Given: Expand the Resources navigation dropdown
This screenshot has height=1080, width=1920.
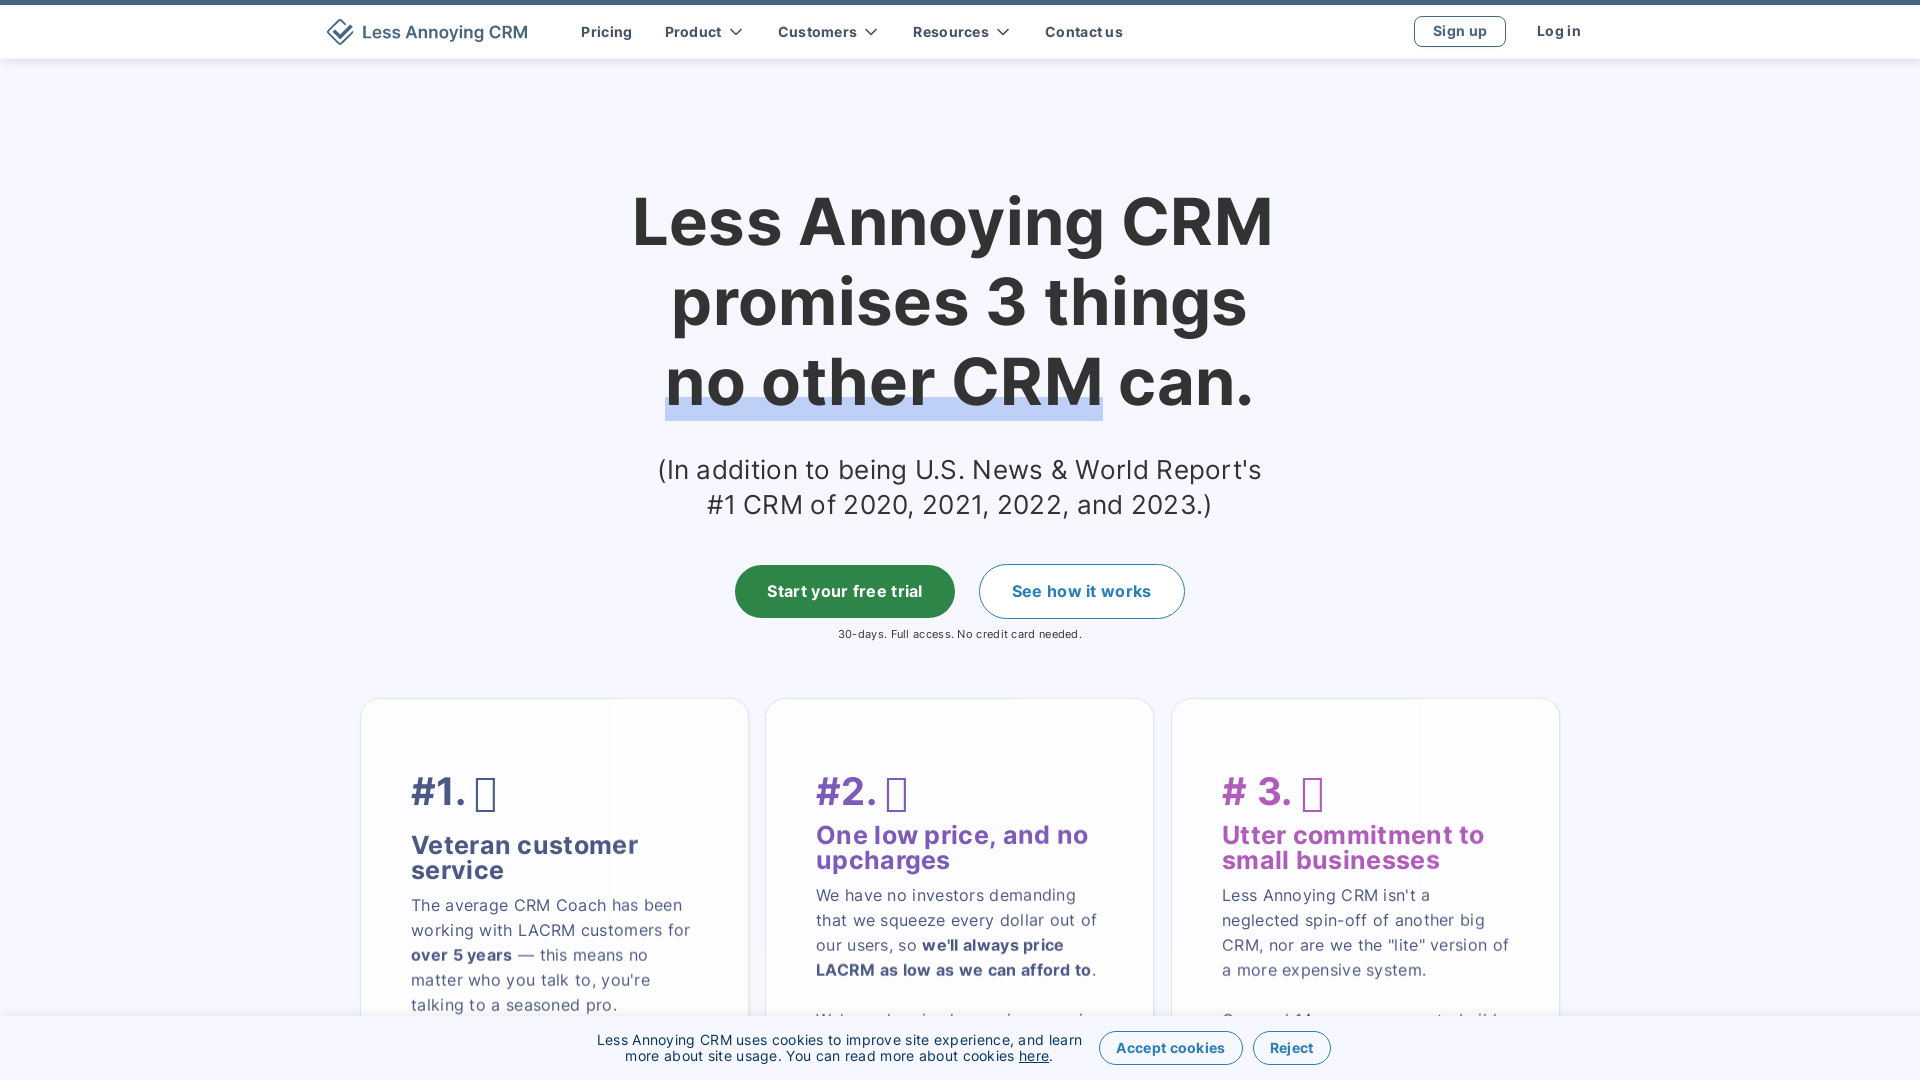Looking at the screenshot, I should pyautogui.click(x=960, y=32).
